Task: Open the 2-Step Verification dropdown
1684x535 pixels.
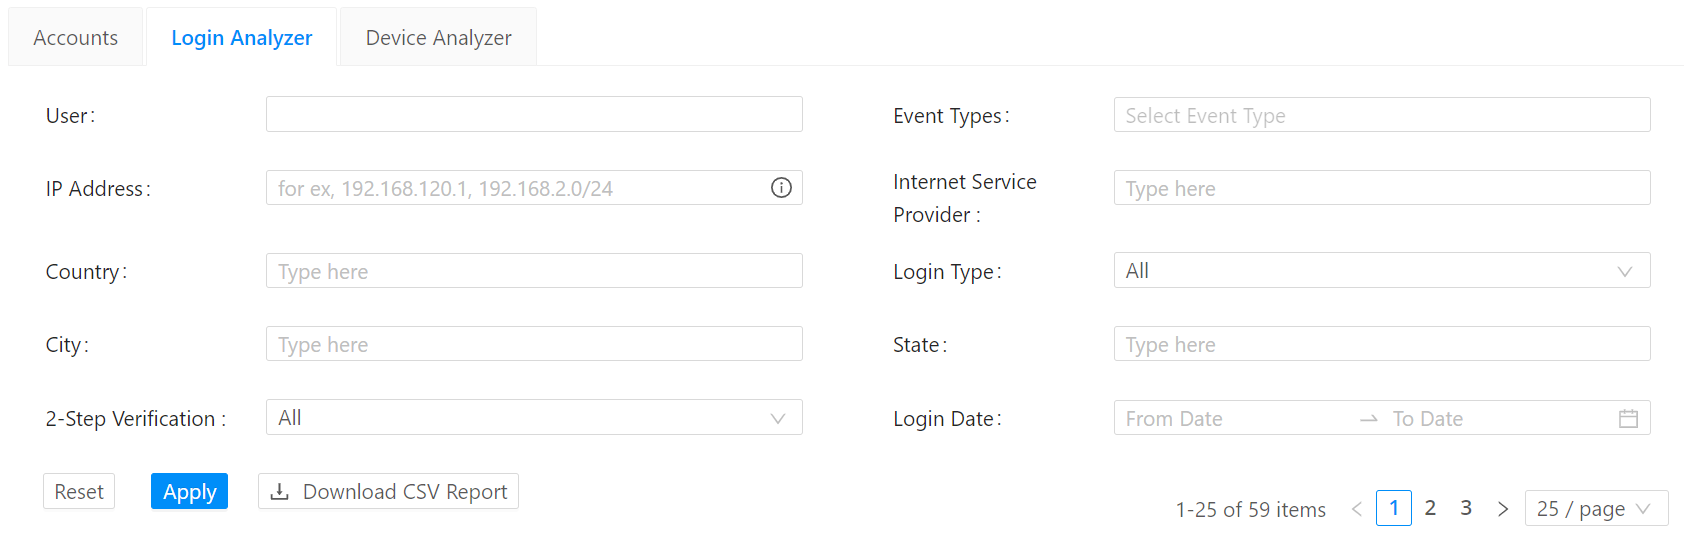Action: point(533,418)
